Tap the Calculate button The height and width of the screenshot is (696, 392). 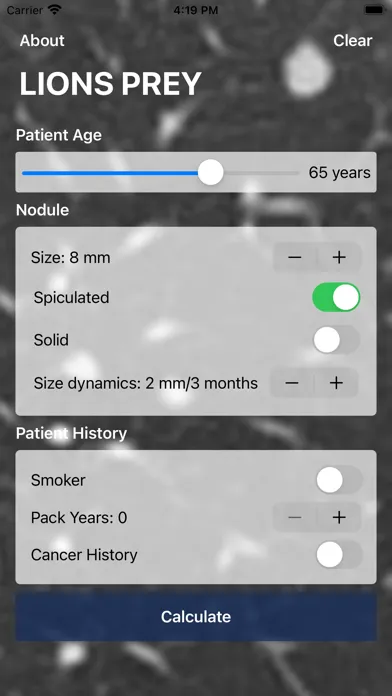[196, 617]
